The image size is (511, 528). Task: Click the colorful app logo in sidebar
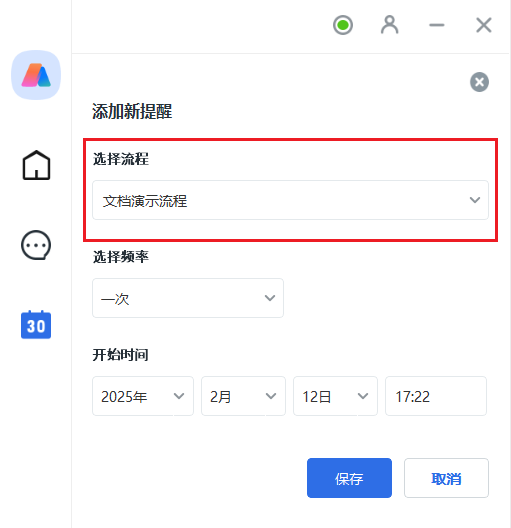click(36, 75)
